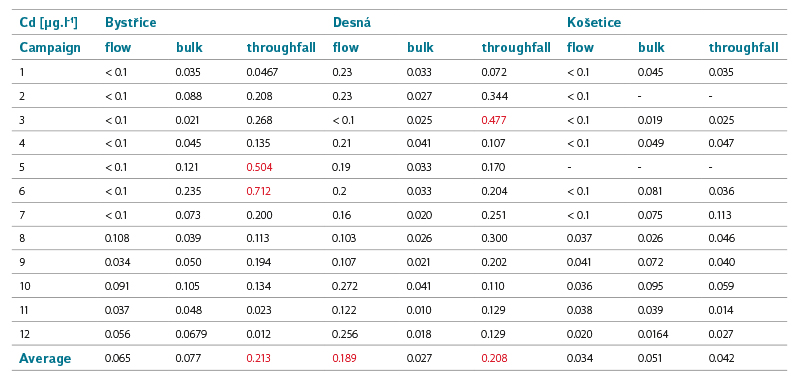Select red average value 0.213
800x388 pixels.
click(259, 358)
